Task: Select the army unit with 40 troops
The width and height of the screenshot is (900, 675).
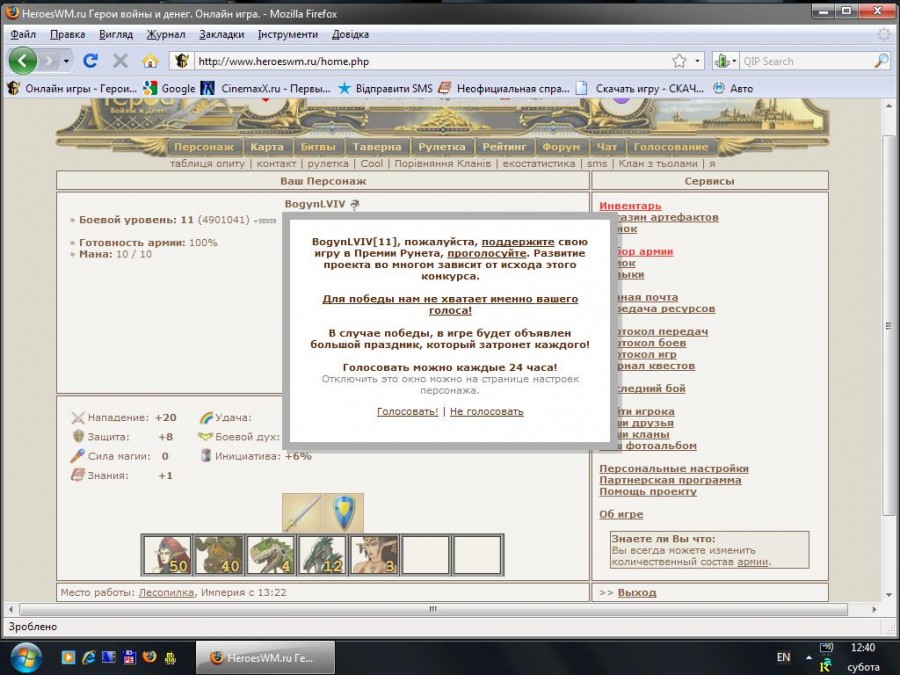Action: click(x=219, y=554)
